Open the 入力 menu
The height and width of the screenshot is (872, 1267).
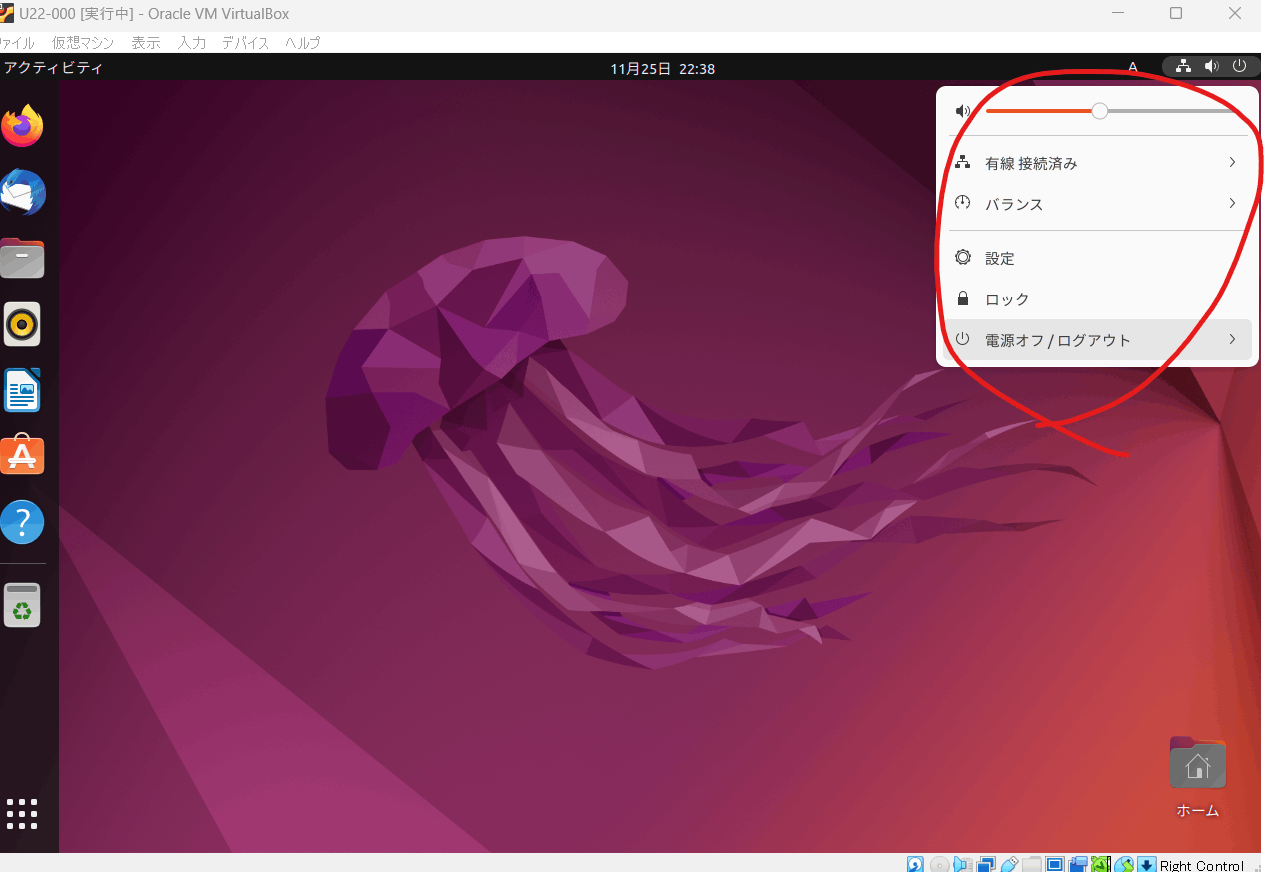pos(192,43)
